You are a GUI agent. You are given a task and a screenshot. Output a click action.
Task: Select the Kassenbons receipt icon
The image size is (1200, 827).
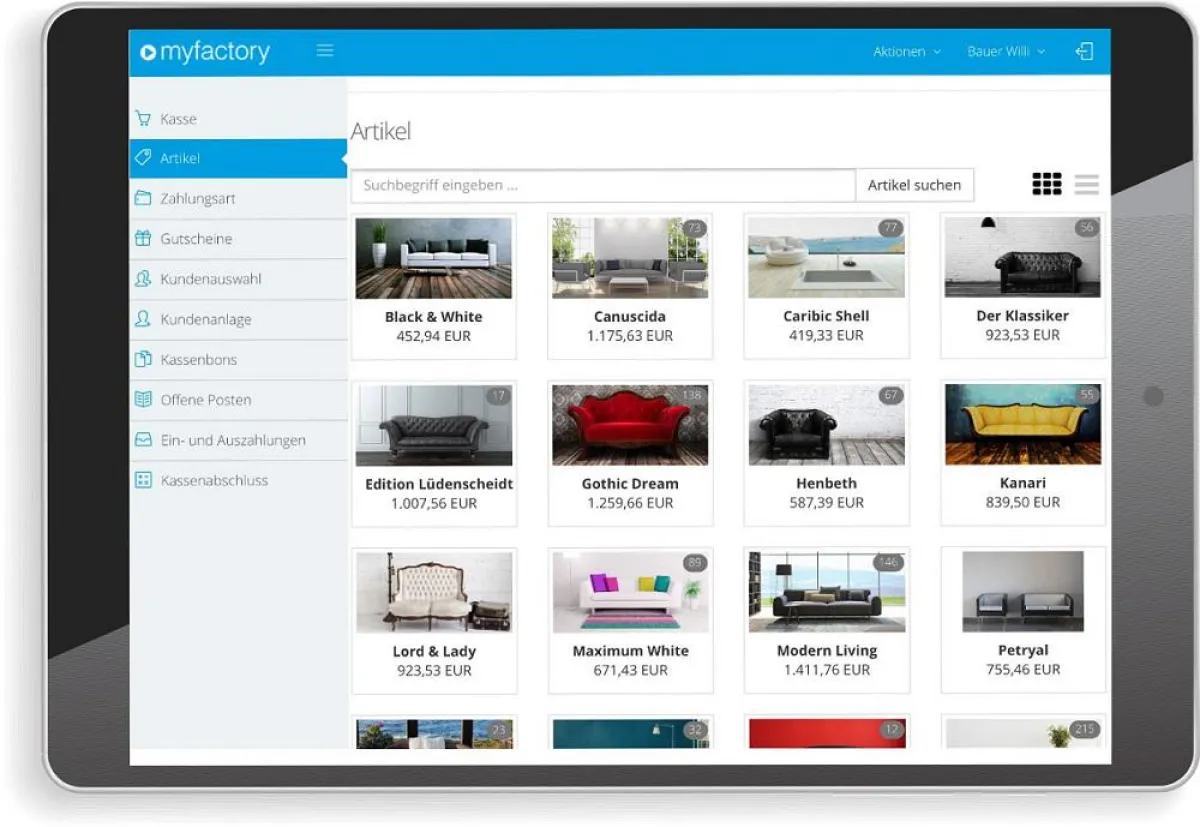pyautogui.click(x=143, y=359)
